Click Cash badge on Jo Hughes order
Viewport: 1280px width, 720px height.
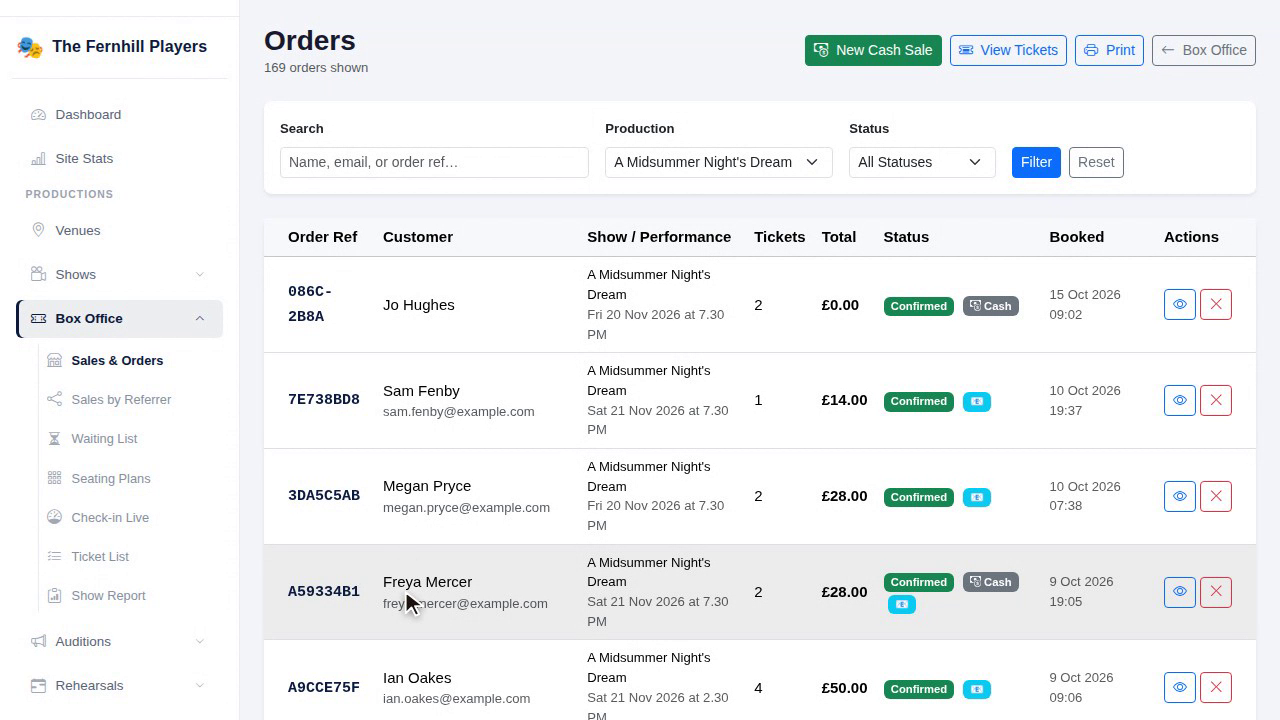(991, 306)
